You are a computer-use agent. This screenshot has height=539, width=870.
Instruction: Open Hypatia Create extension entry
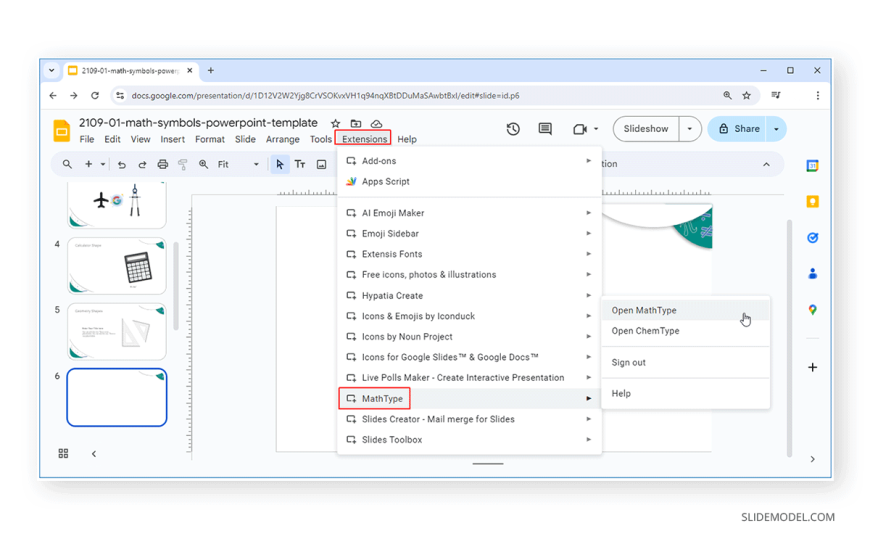point(469,295)
